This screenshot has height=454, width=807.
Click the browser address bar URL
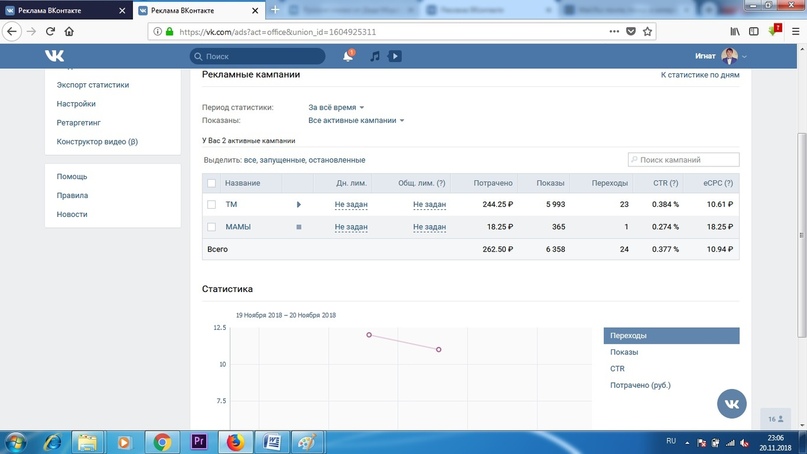(277, 31)
